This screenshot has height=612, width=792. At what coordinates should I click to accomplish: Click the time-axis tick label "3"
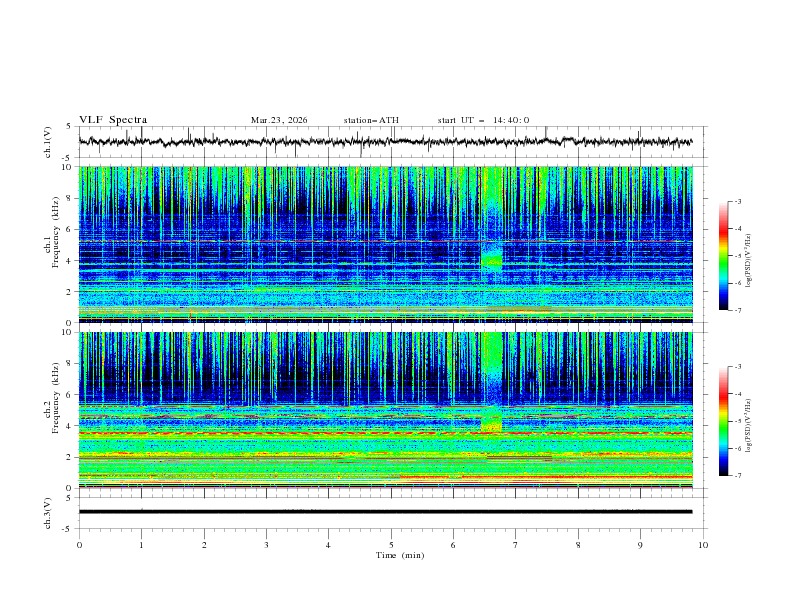click(266, 545)
